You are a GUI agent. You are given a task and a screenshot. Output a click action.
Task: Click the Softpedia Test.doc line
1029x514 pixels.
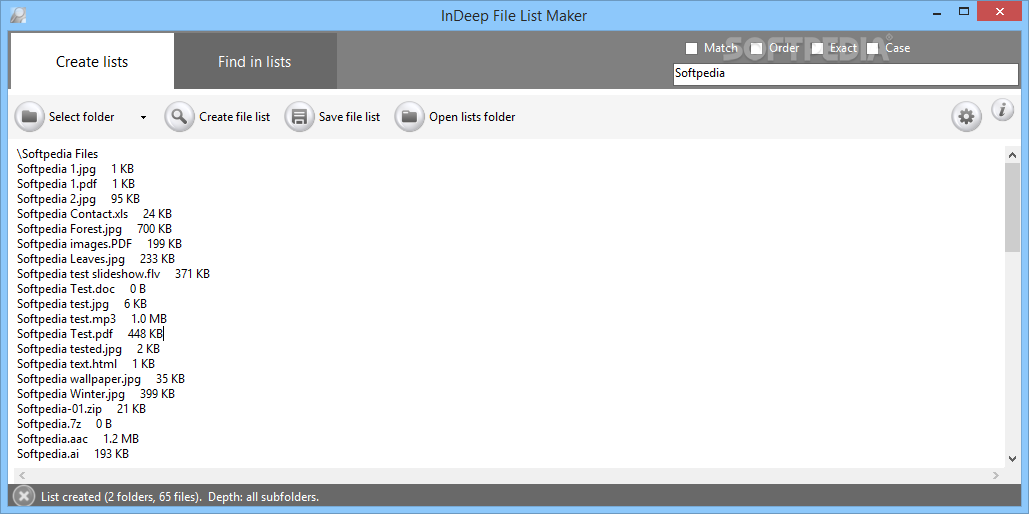pos(81,289)
